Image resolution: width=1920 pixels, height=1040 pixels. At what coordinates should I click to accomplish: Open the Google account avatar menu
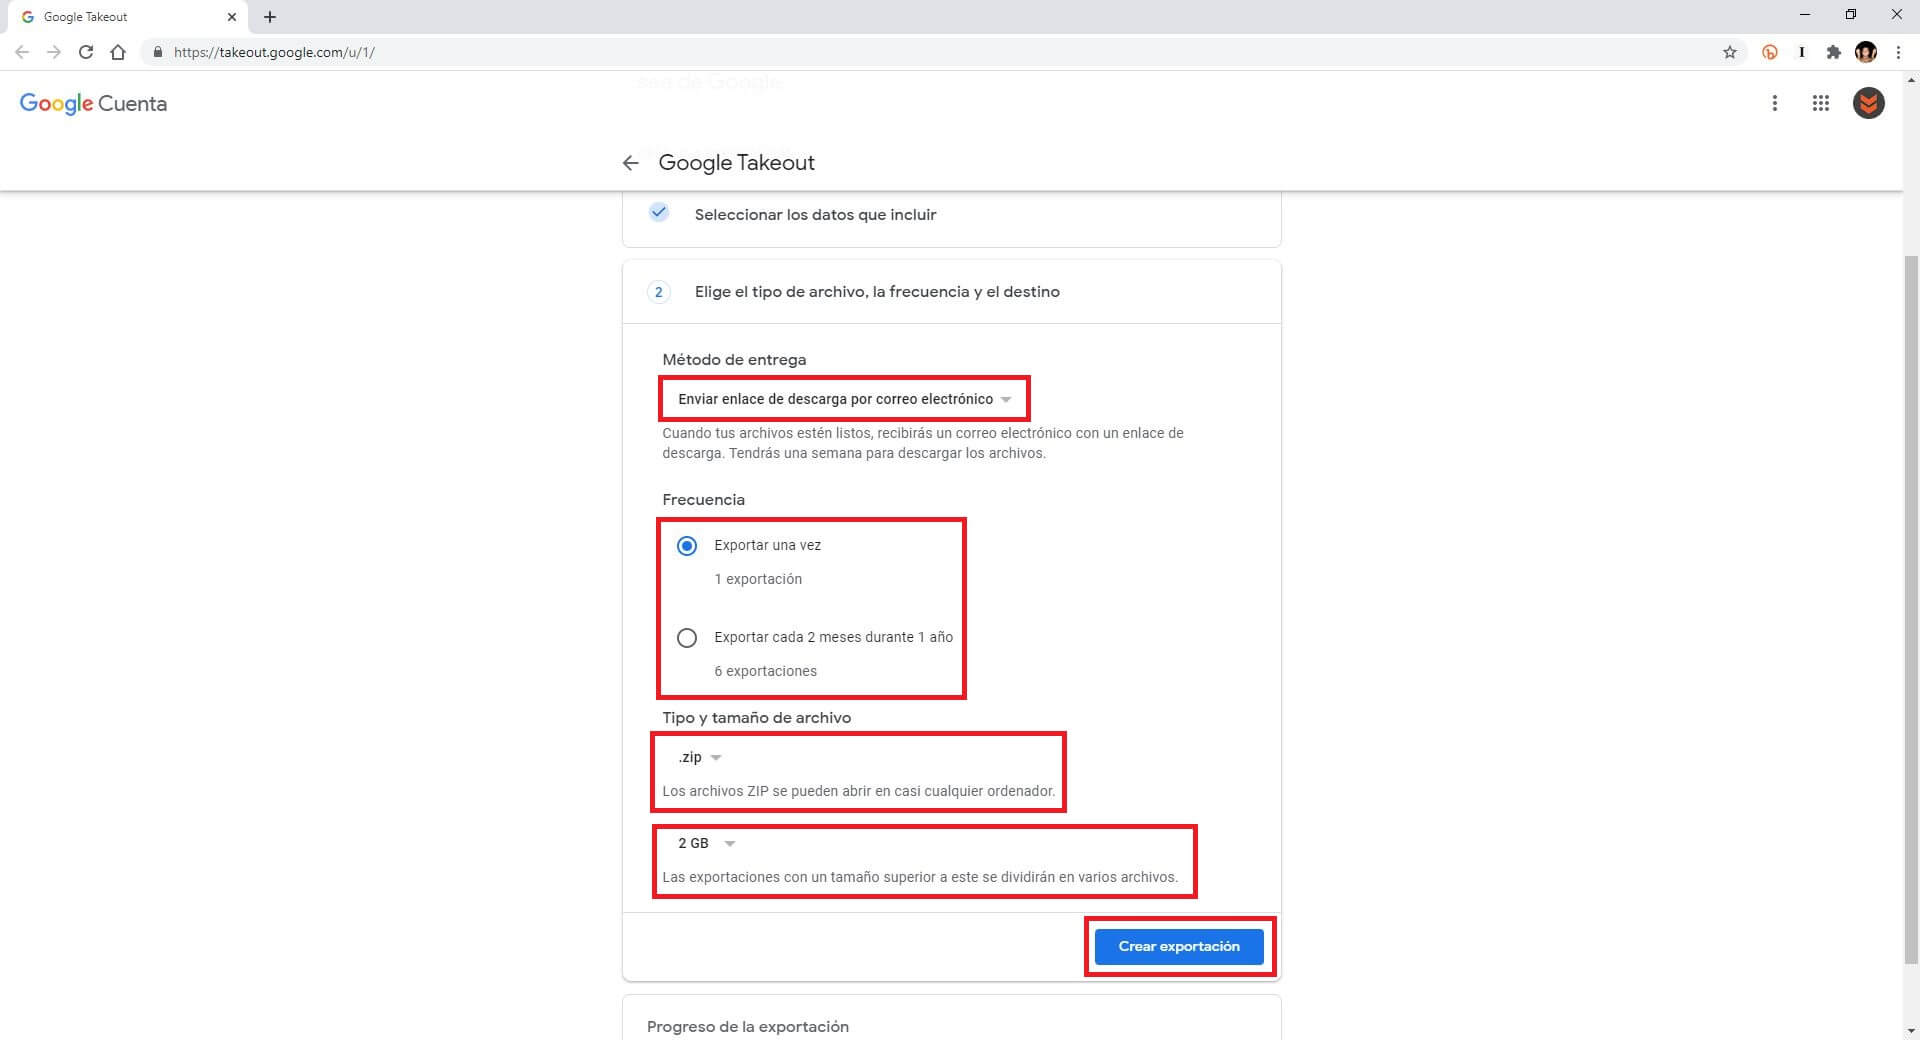pyautogui.click(x=1869, y=103)
